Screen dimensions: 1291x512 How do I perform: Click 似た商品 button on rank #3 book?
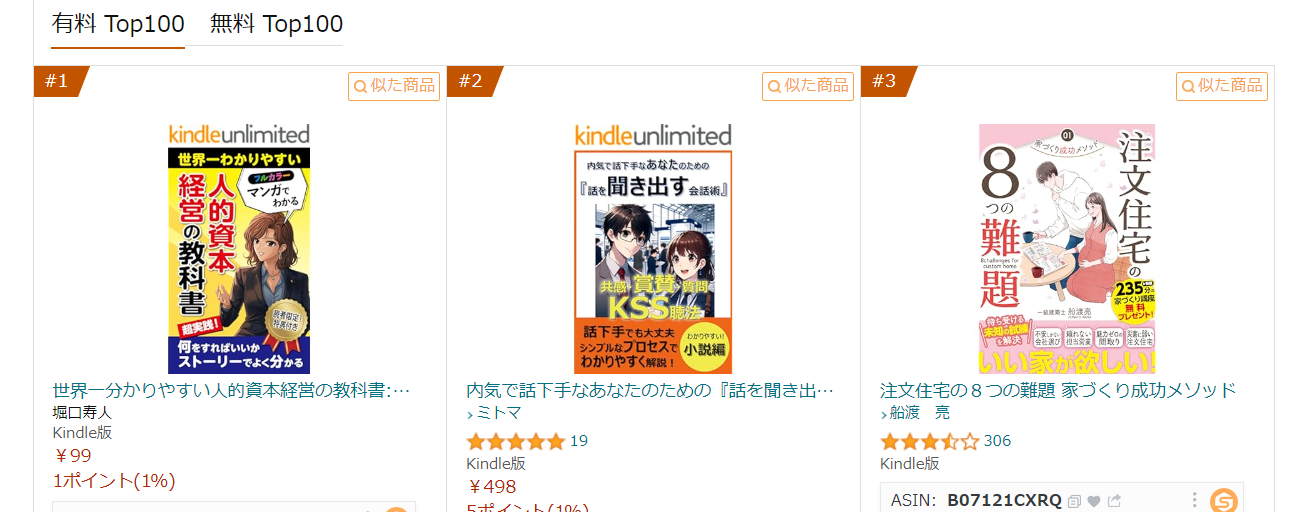click(1222, 86)
